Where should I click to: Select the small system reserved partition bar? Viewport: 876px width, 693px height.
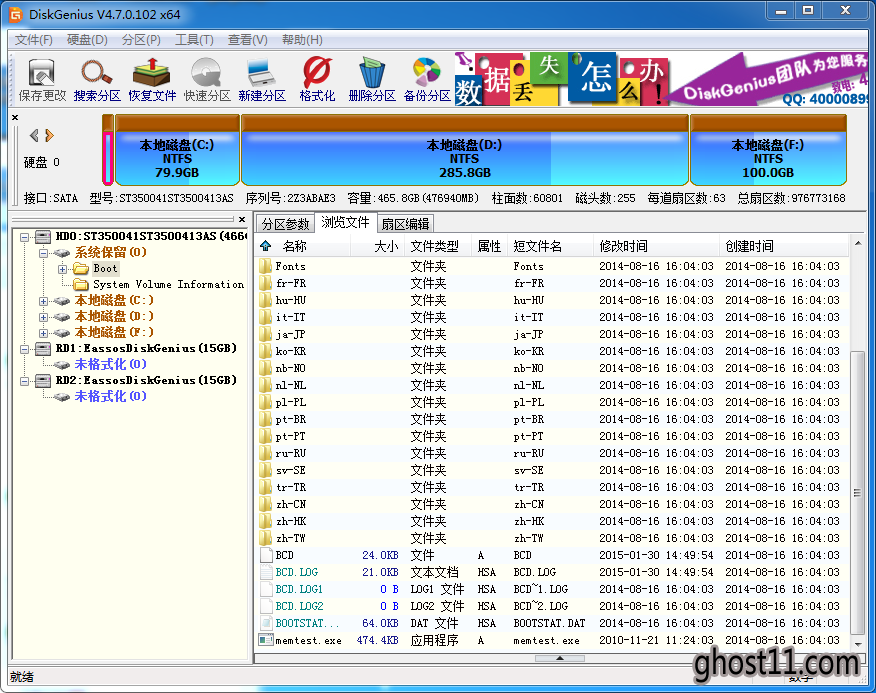point(108,149)
